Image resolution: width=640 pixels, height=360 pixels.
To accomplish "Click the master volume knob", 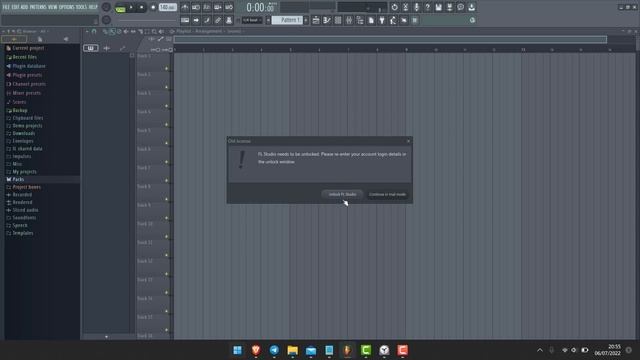I will [106, 7].
